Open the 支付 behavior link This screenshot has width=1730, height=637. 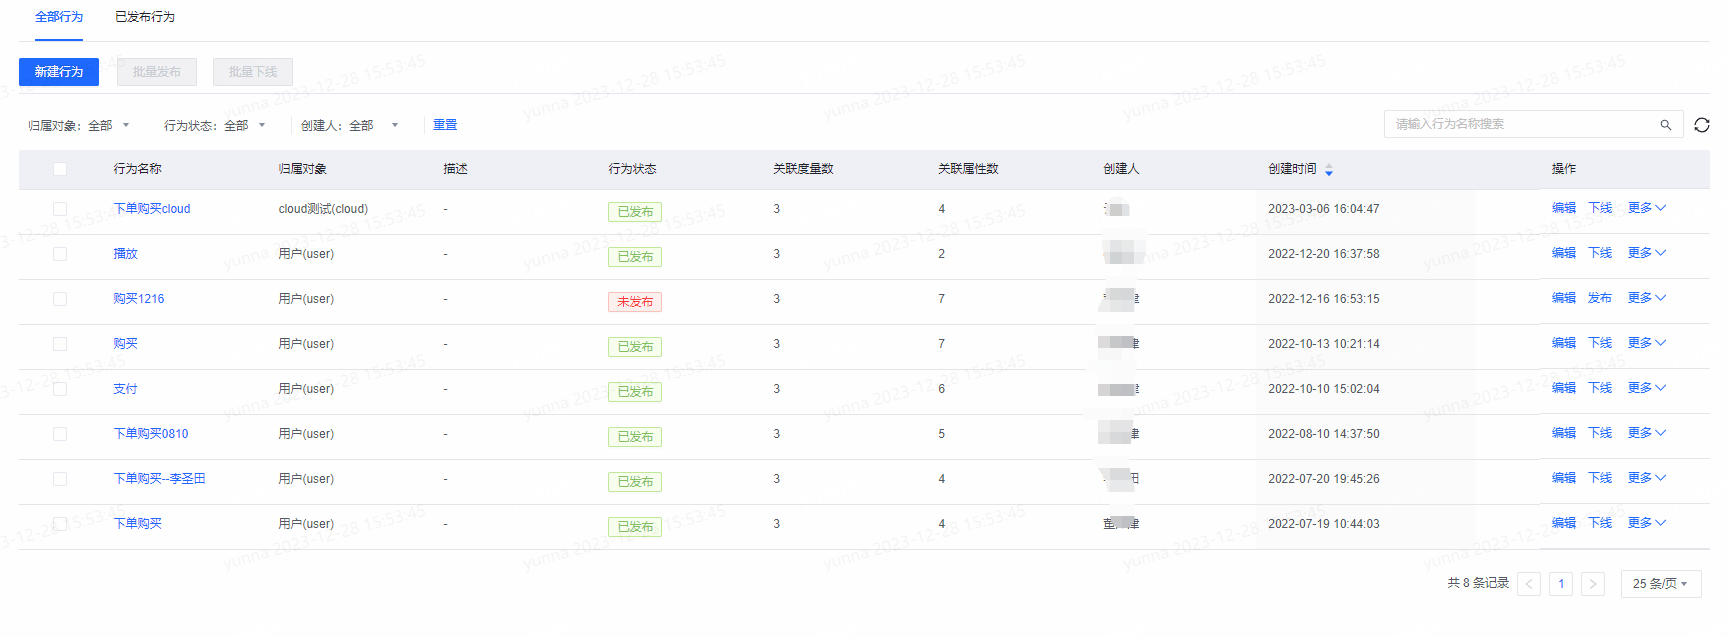[x=125, y=389]
